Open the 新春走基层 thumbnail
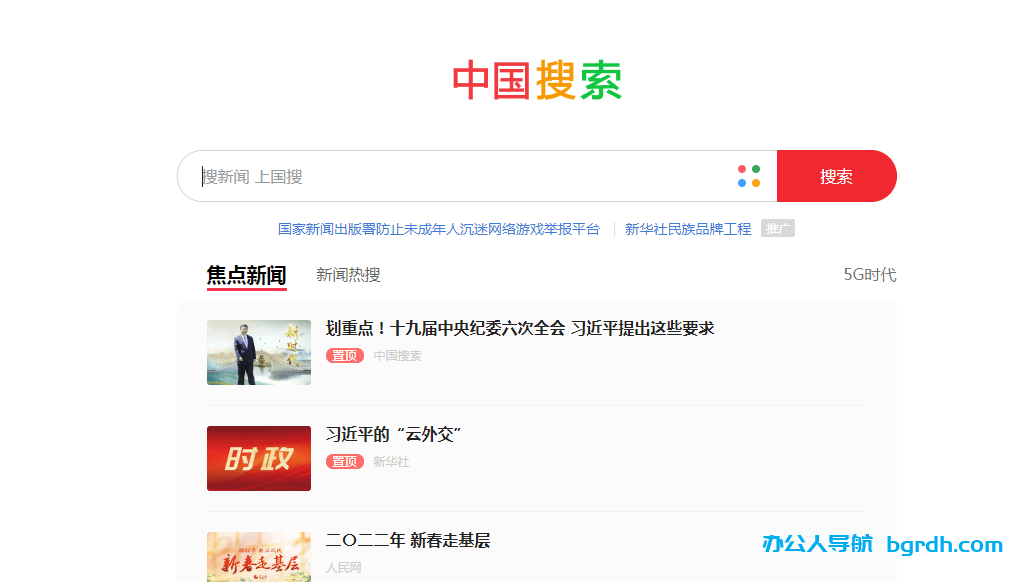Screen dimensions: 1029x582 coord(259,557)
